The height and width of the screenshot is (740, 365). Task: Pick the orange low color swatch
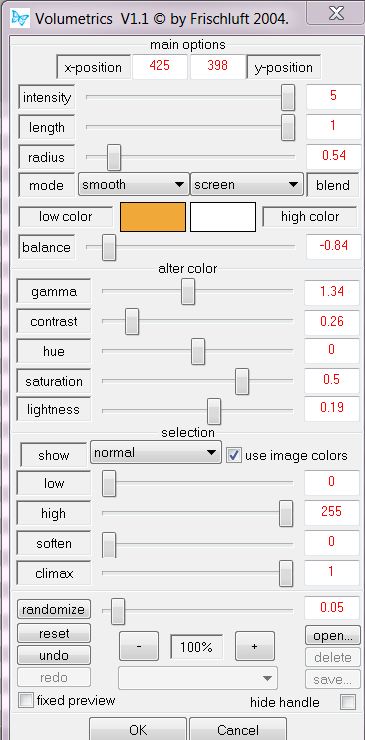tap(153, 217)
